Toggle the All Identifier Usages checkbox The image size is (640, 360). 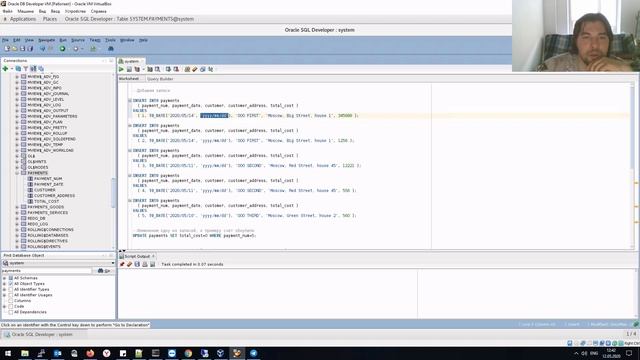[11, 295]
